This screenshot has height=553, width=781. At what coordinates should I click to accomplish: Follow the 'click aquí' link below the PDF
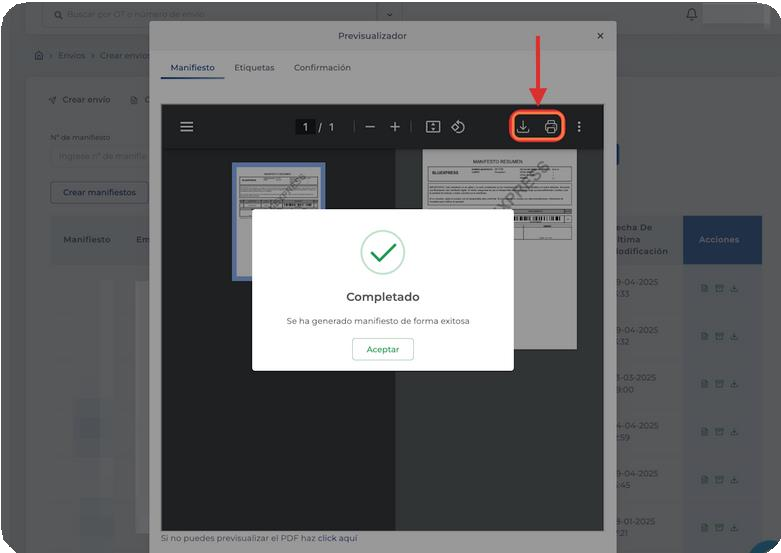coord(337,538)
